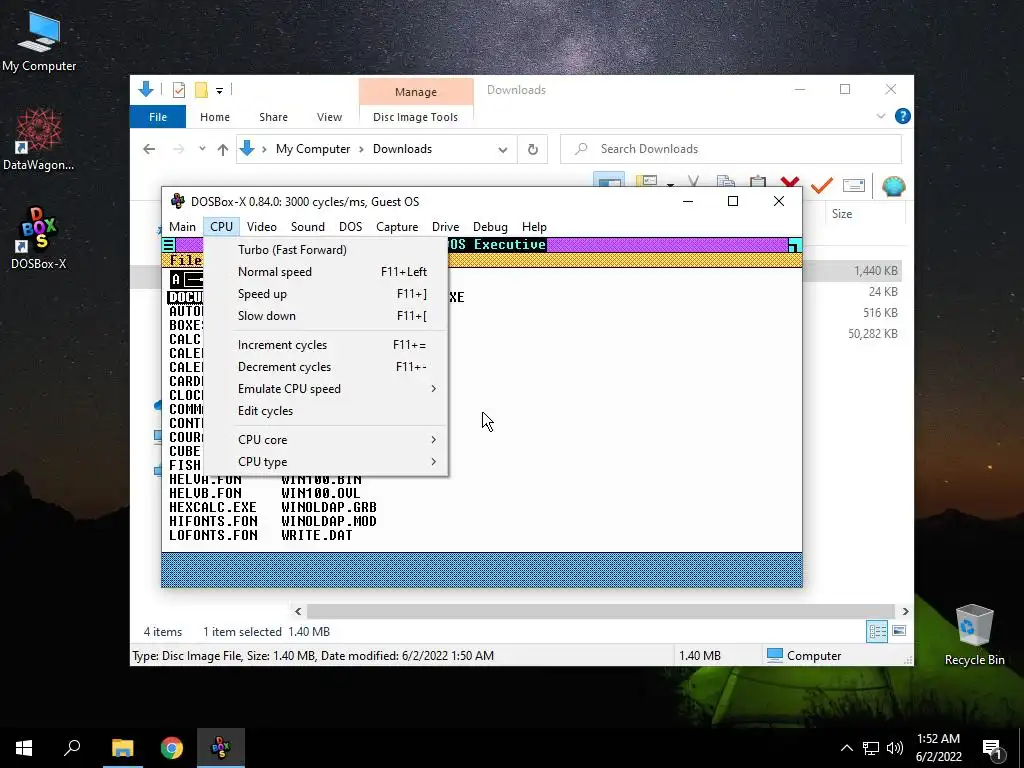
Task: Click the Explorer Help question mark icon
Action: [903, 116]
